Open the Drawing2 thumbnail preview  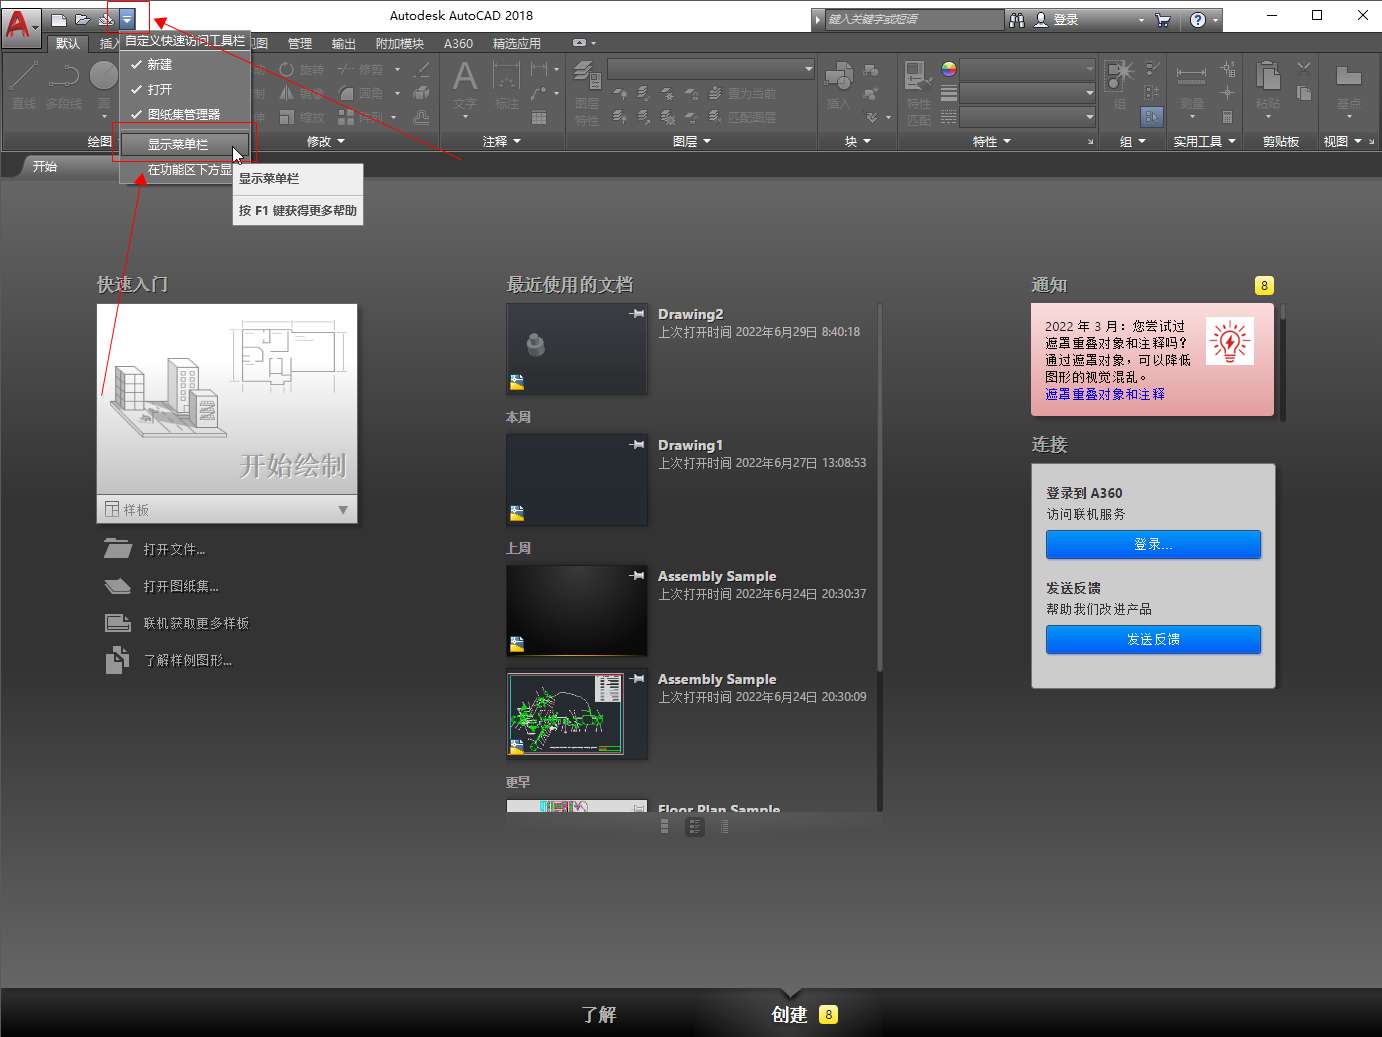[577, 349]
